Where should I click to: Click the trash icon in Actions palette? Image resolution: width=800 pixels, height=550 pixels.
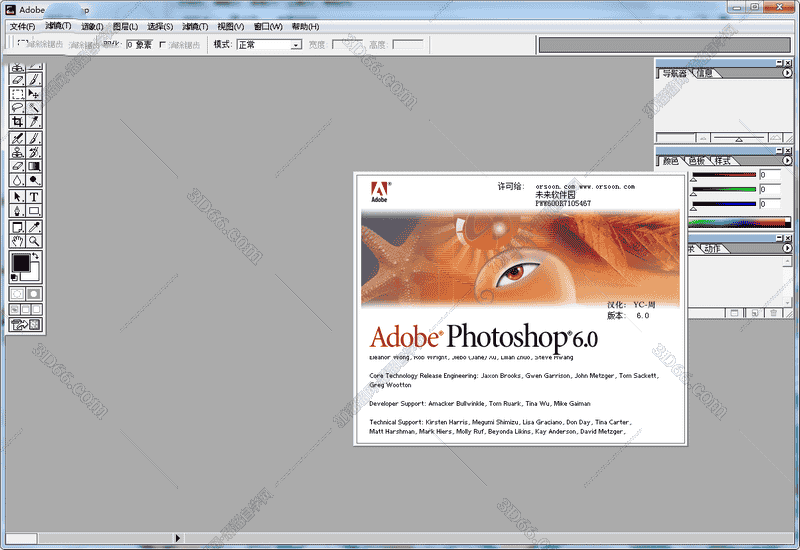coord(773,313)
